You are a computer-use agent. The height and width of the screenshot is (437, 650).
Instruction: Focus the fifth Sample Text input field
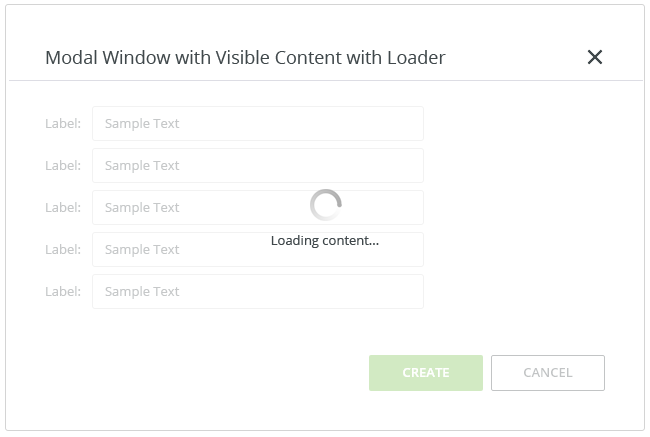[x=258, y=291]
